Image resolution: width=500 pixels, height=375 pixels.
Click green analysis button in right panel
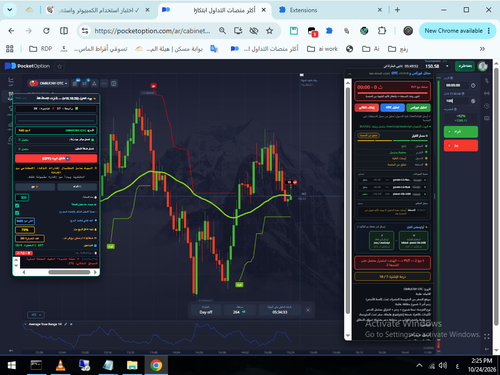[x=418, y=107]
